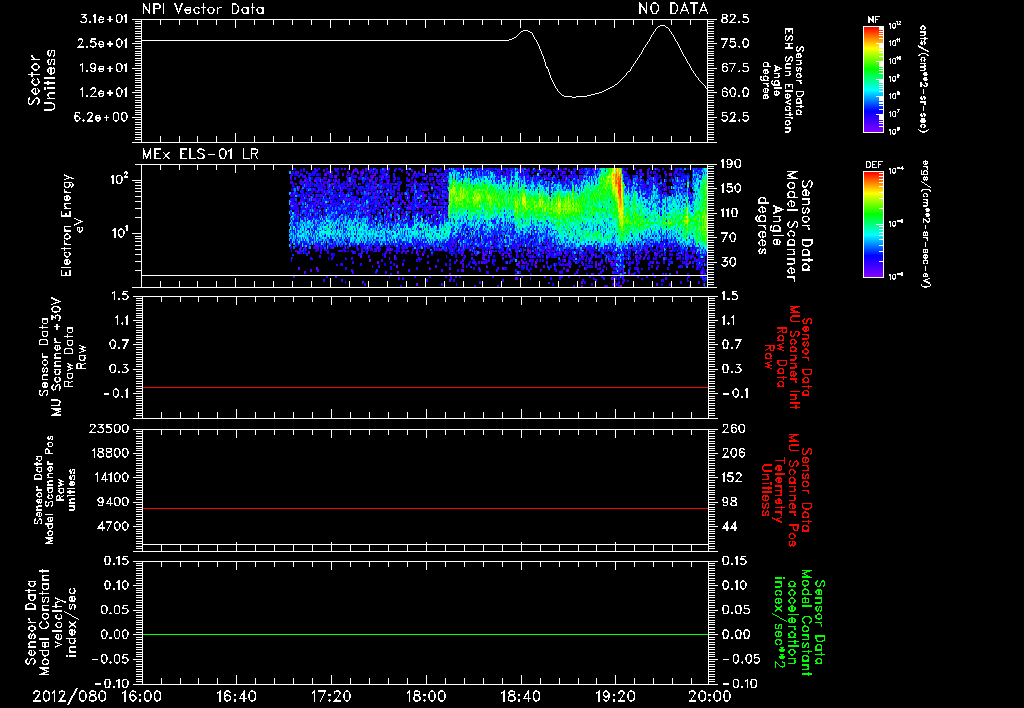Click the 1.2e+01 sector tick label
This screenshot has height=708, width=1024.
pos(104,93)
